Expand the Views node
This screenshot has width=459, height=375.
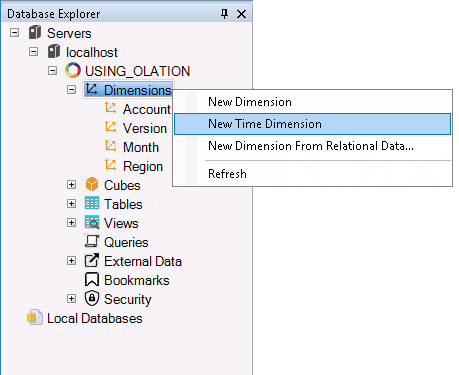click(71, 223)
